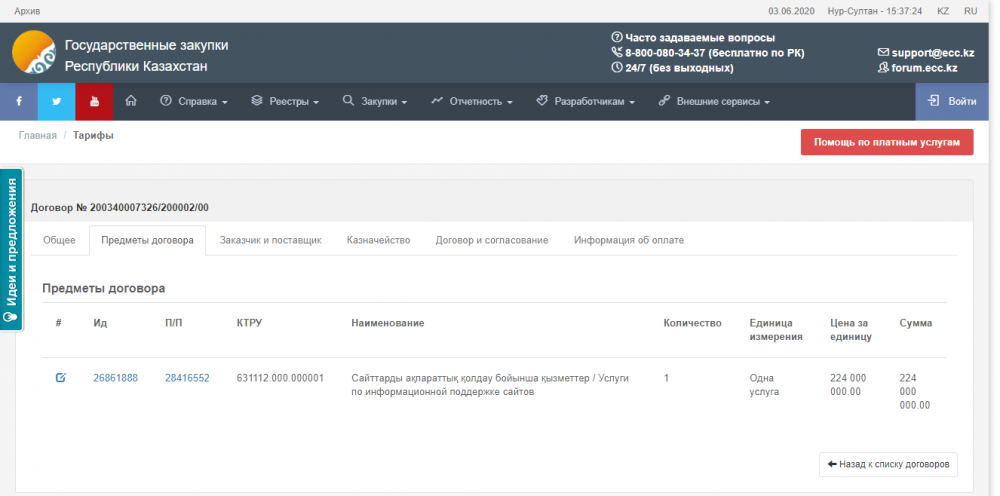The image size is (1000, 496).
Task: Select the Информация об оплате tab
Action: 635,240
